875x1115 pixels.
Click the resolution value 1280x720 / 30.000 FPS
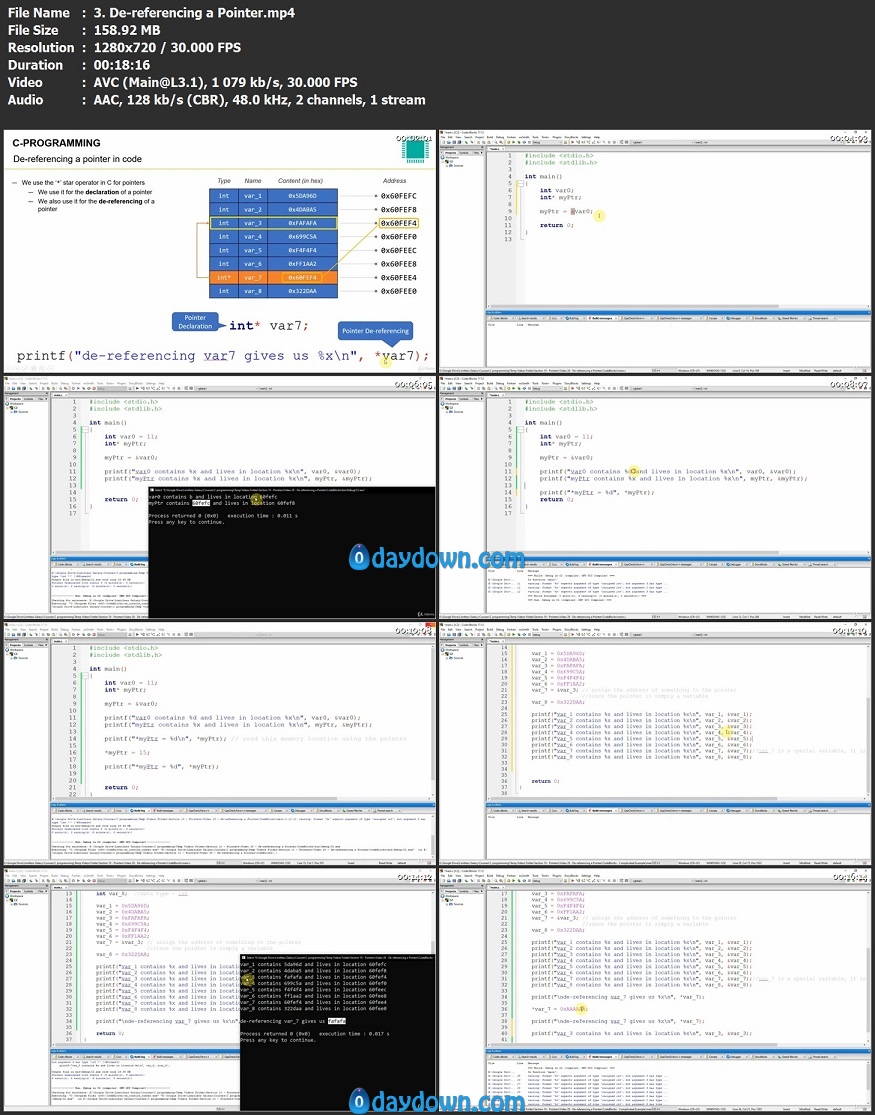[x=167, y=48]
